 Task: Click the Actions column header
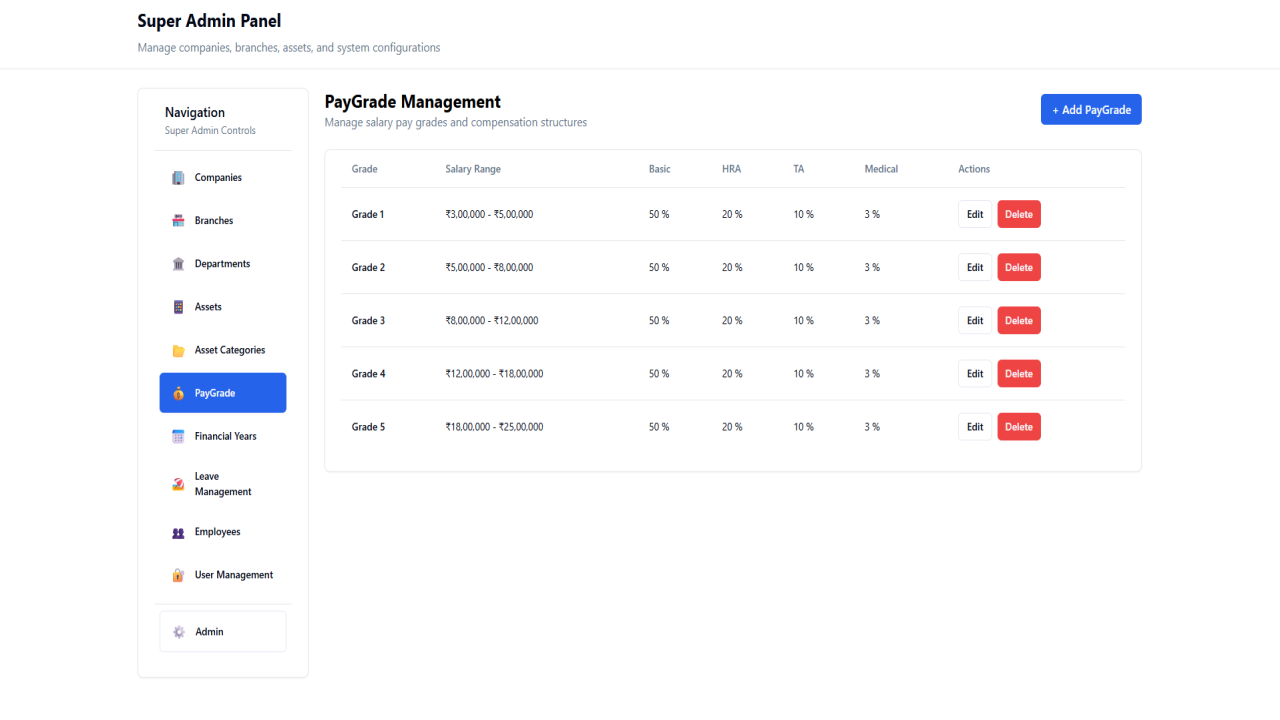[974, 169]
